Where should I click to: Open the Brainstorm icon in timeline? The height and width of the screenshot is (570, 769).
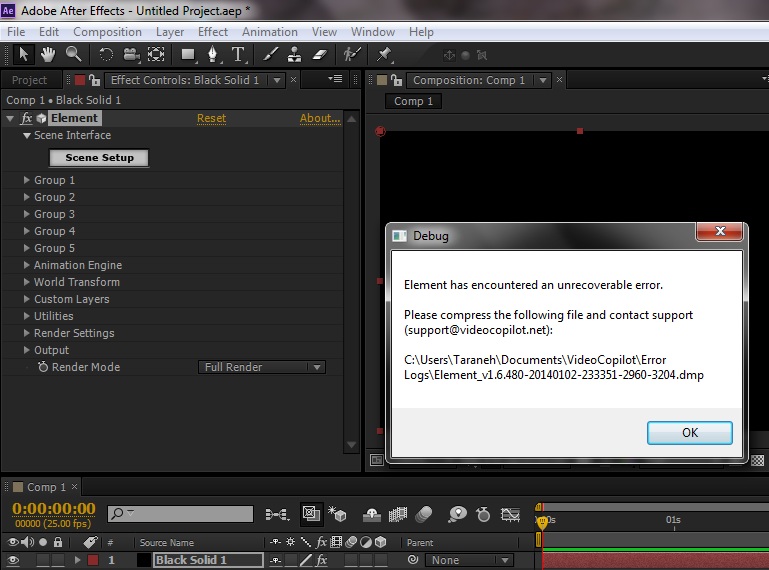458,514
